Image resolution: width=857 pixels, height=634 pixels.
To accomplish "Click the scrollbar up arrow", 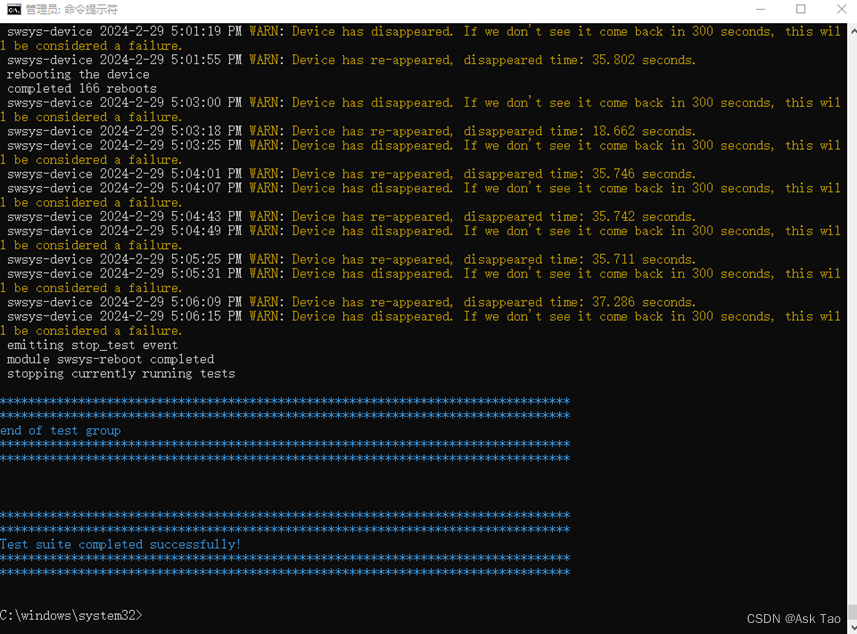I will coord(852,31).
